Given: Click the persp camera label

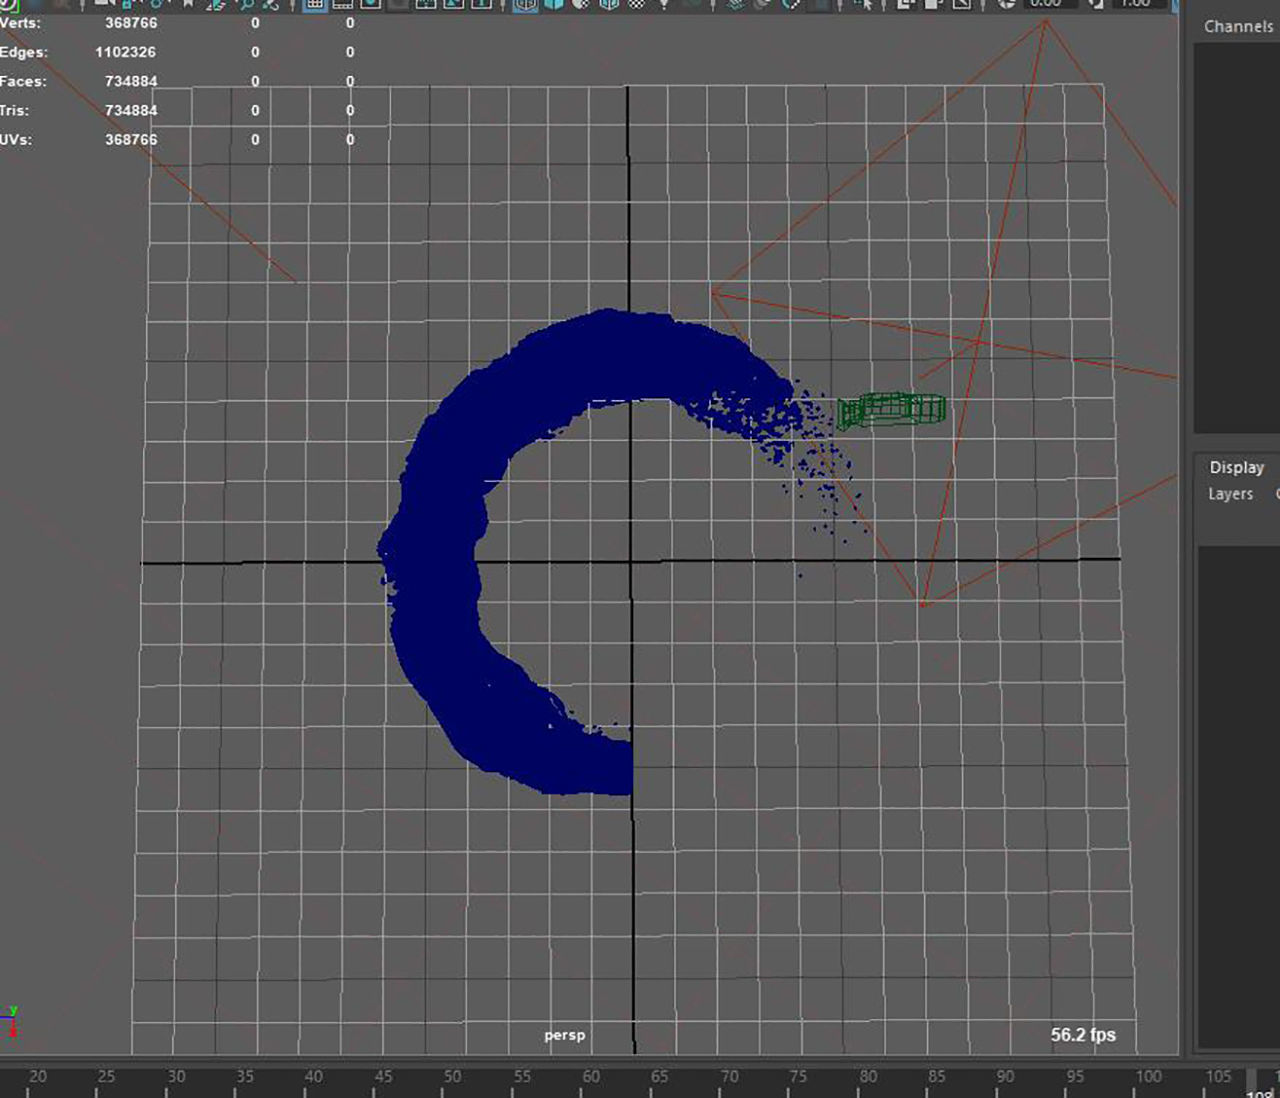Looking at the screenshot, I should coord(564,1035).
